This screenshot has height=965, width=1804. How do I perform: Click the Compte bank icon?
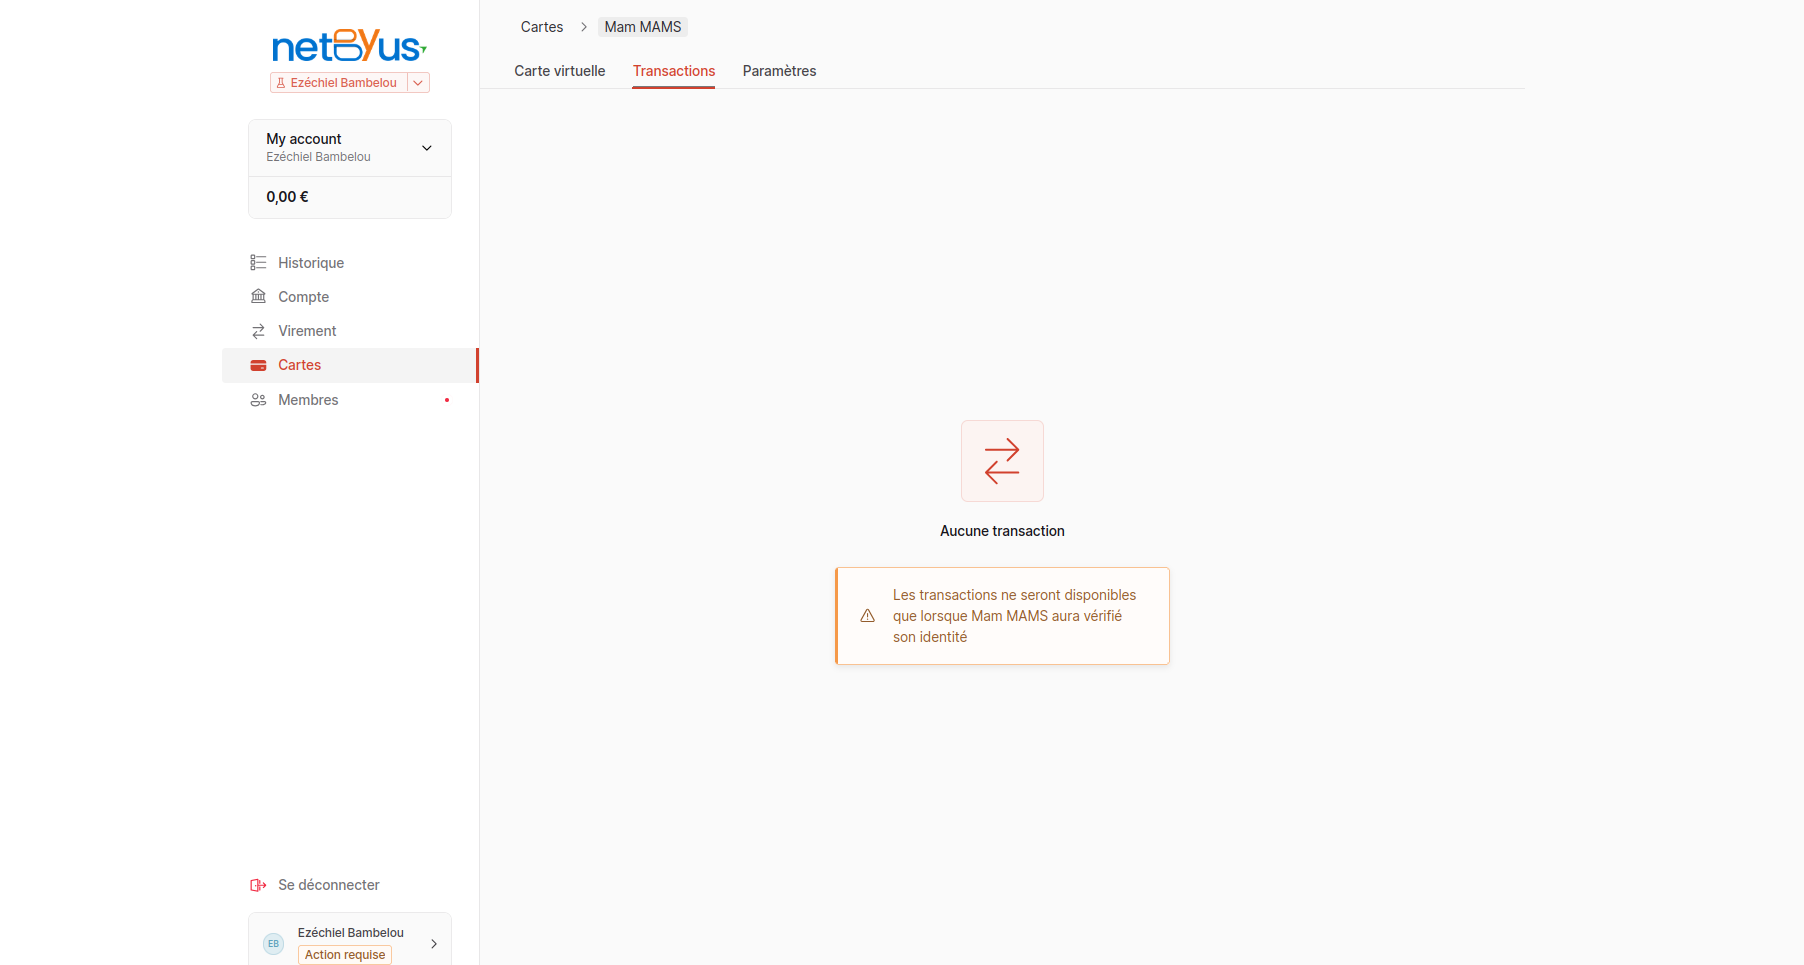258,297
